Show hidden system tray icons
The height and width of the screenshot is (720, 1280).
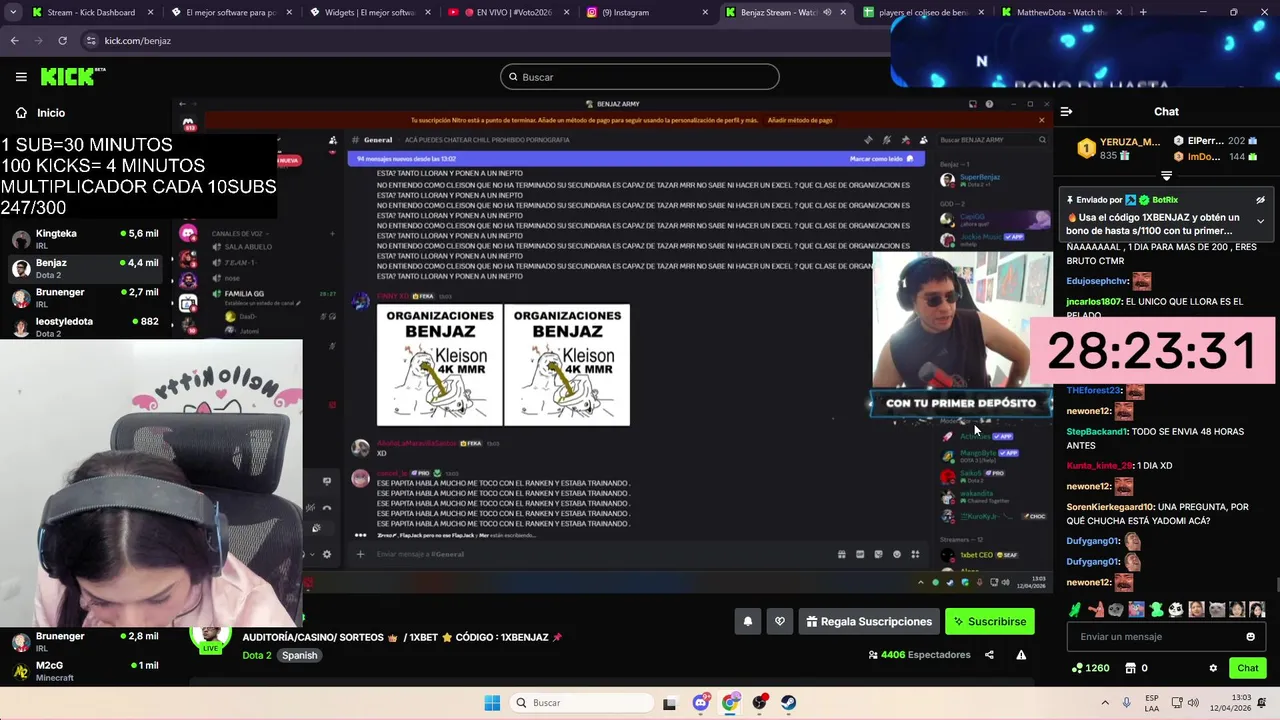click(x=1105, y=703)
